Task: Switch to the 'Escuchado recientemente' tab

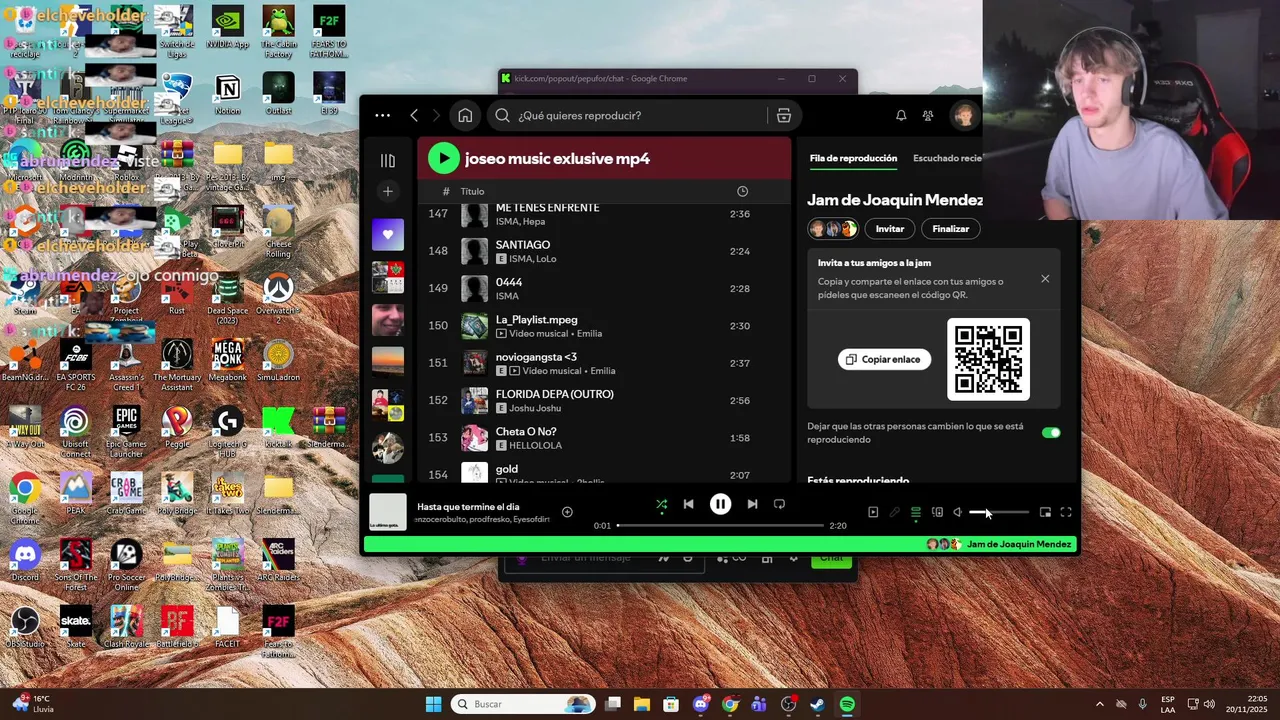Action: pyautogui.click(x=947, y=158)
